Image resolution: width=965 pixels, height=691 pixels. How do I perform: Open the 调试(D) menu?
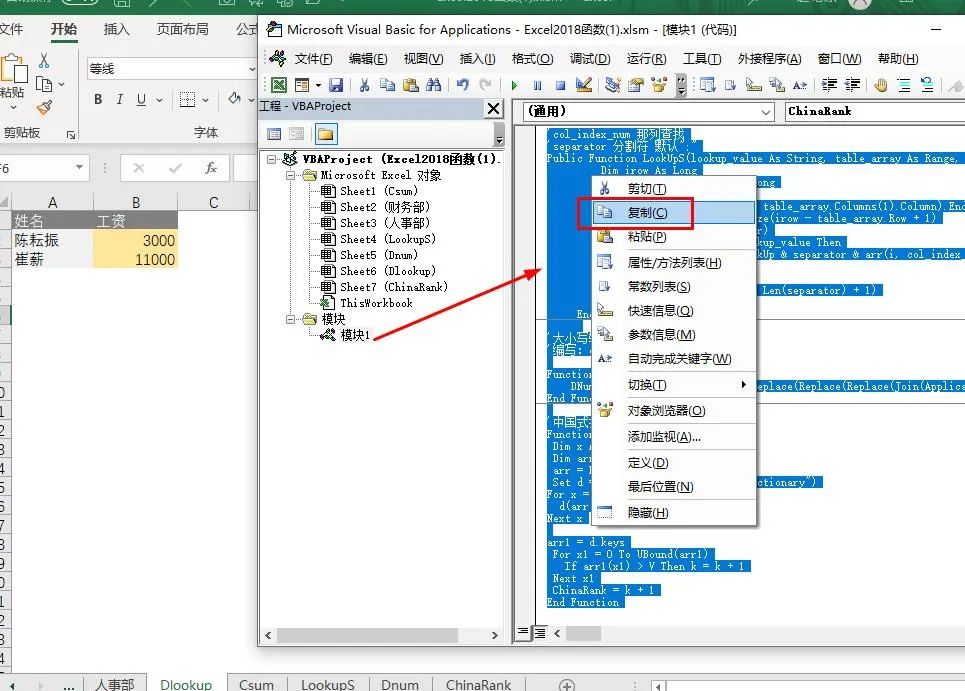tap(590, 59)
